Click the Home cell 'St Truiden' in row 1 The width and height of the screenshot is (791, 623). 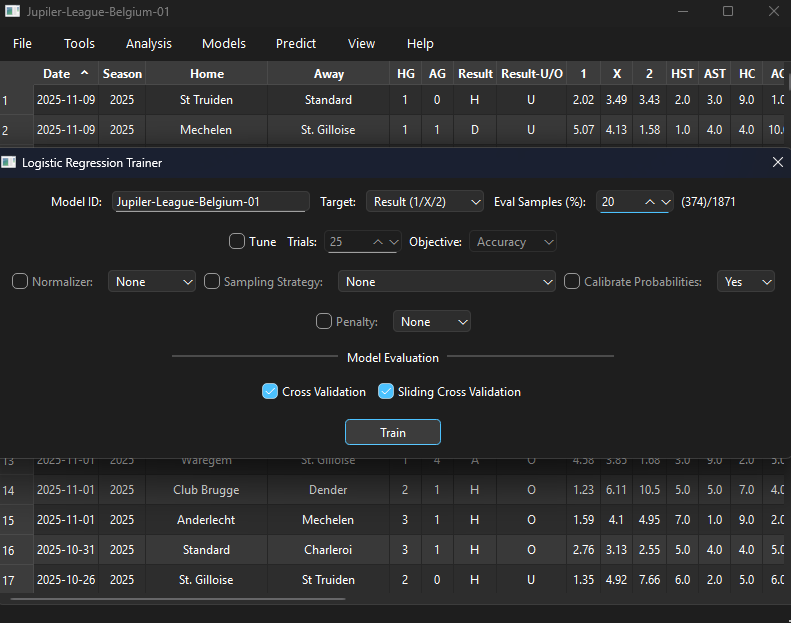pyautogui.click(x=206, y=100)
